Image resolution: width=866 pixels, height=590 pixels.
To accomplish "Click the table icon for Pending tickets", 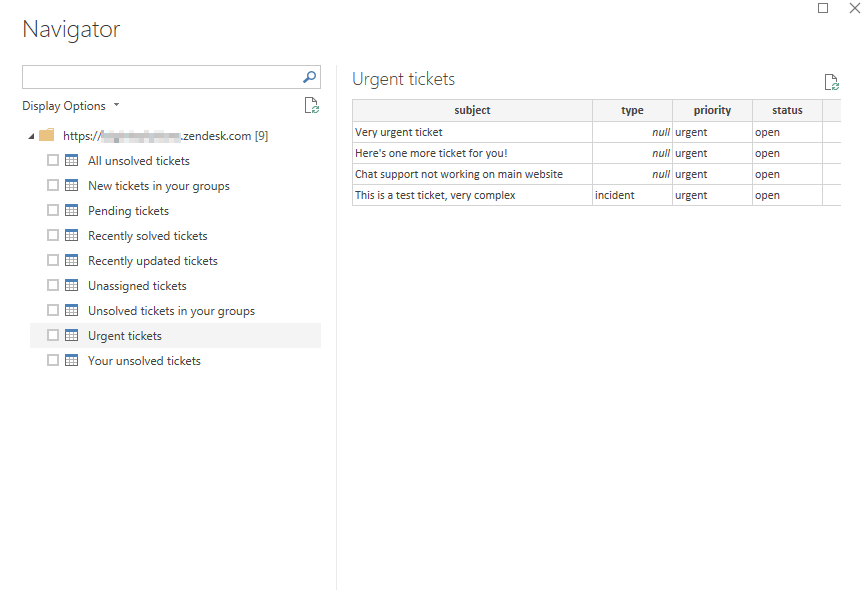I will pyautogui.click(x=72, y=210).
